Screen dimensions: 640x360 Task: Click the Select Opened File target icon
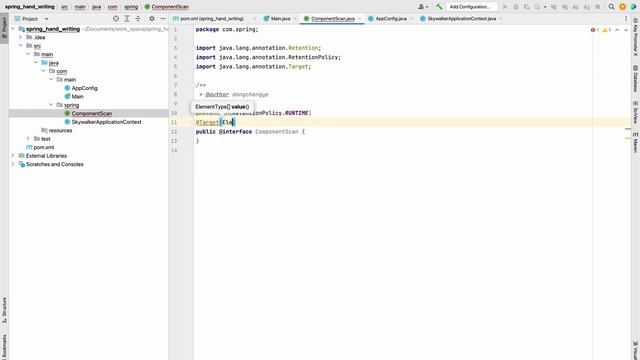(116, 19)
